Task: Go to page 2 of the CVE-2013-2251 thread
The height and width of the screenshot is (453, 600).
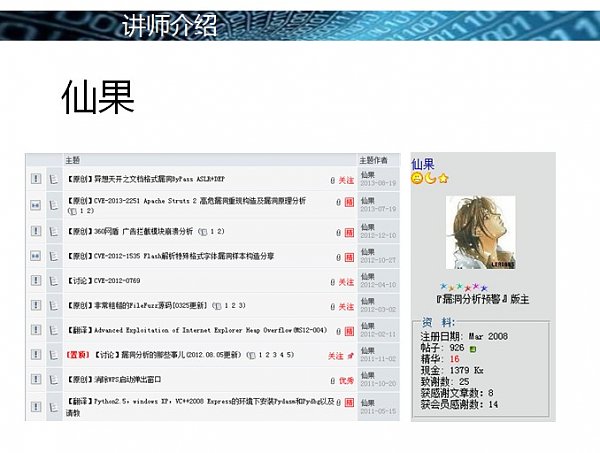Action: (88, 210)
